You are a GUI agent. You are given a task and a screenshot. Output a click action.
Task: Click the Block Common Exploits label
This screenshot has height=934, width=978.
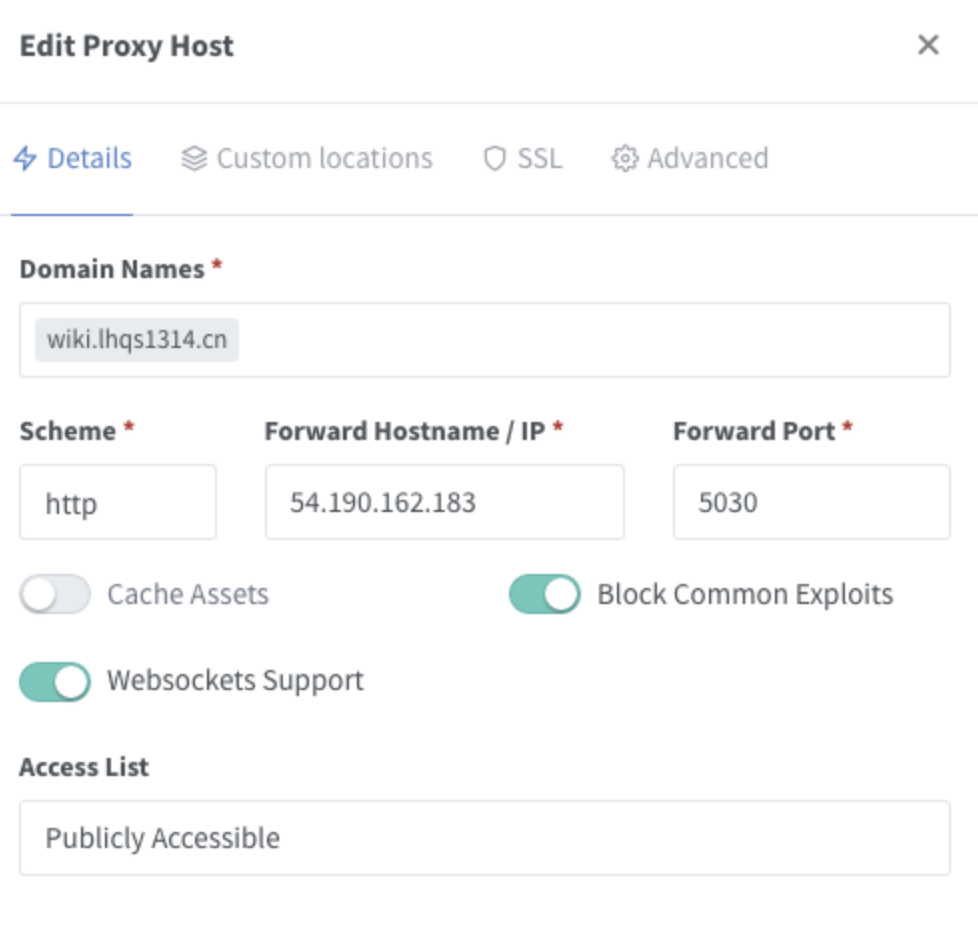745,594
